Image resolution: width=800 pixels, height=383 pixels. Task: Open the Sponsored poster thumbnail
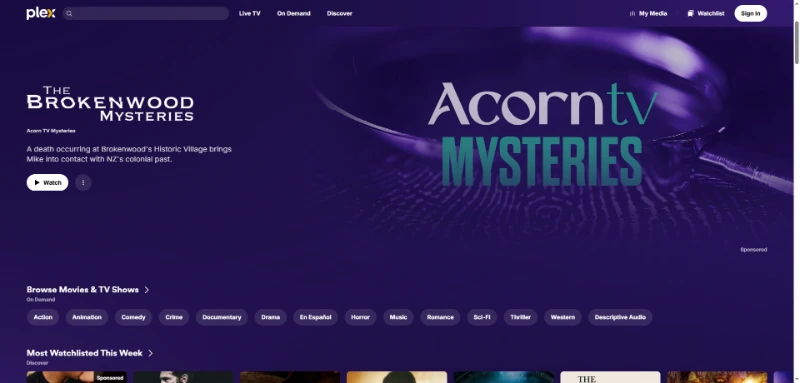point(77,377)
